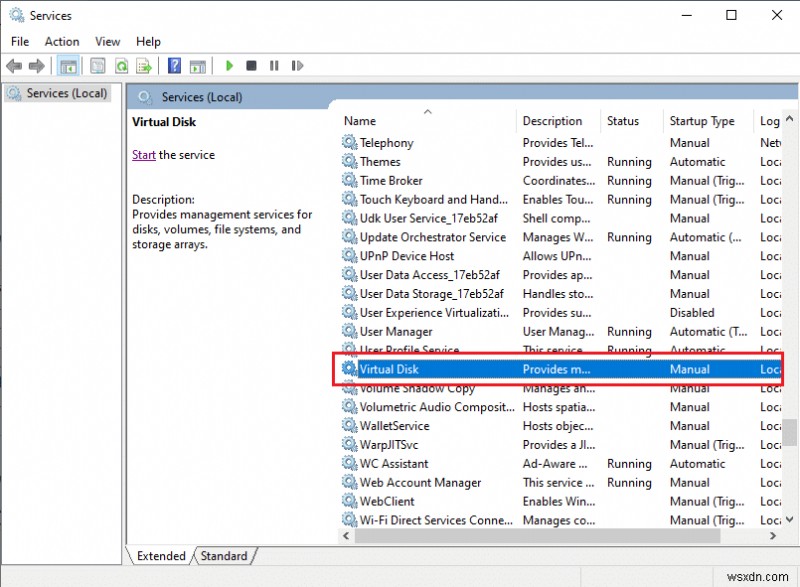Export the list using the export icon
800x587 pixels.
[145, 66]
